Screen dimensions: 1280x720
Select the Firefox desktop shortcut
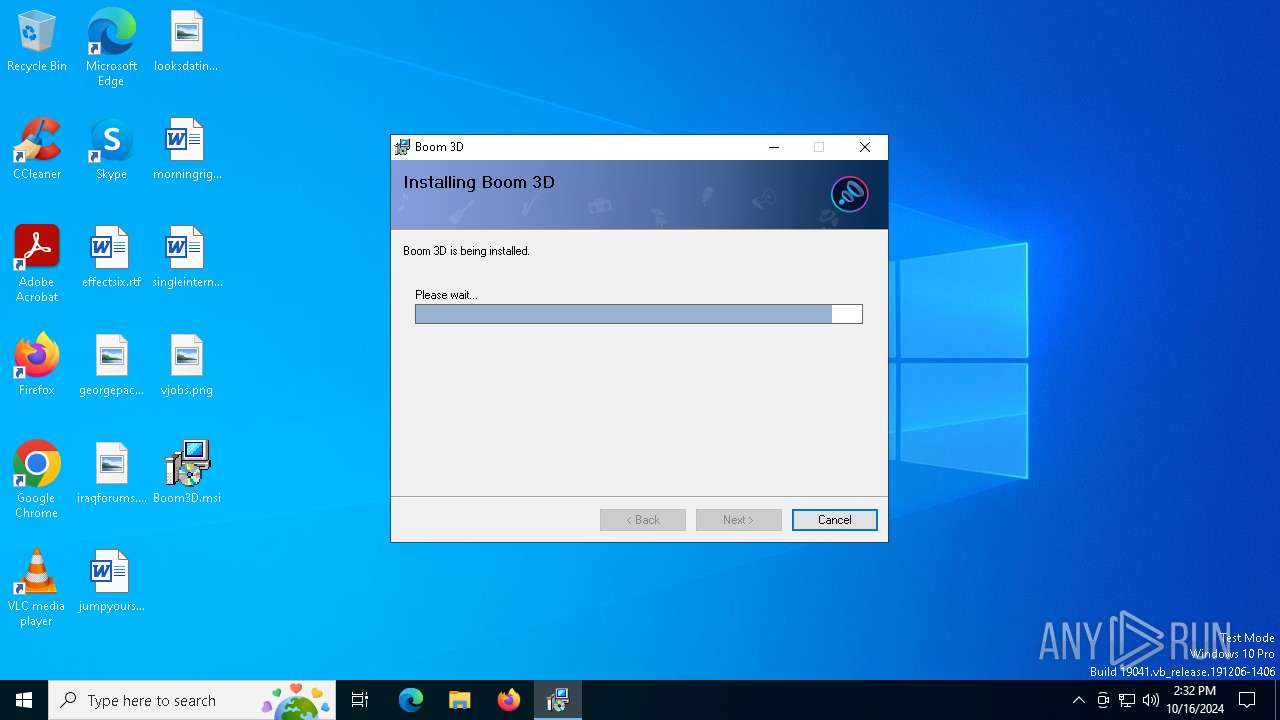click(x=37, y=366)
